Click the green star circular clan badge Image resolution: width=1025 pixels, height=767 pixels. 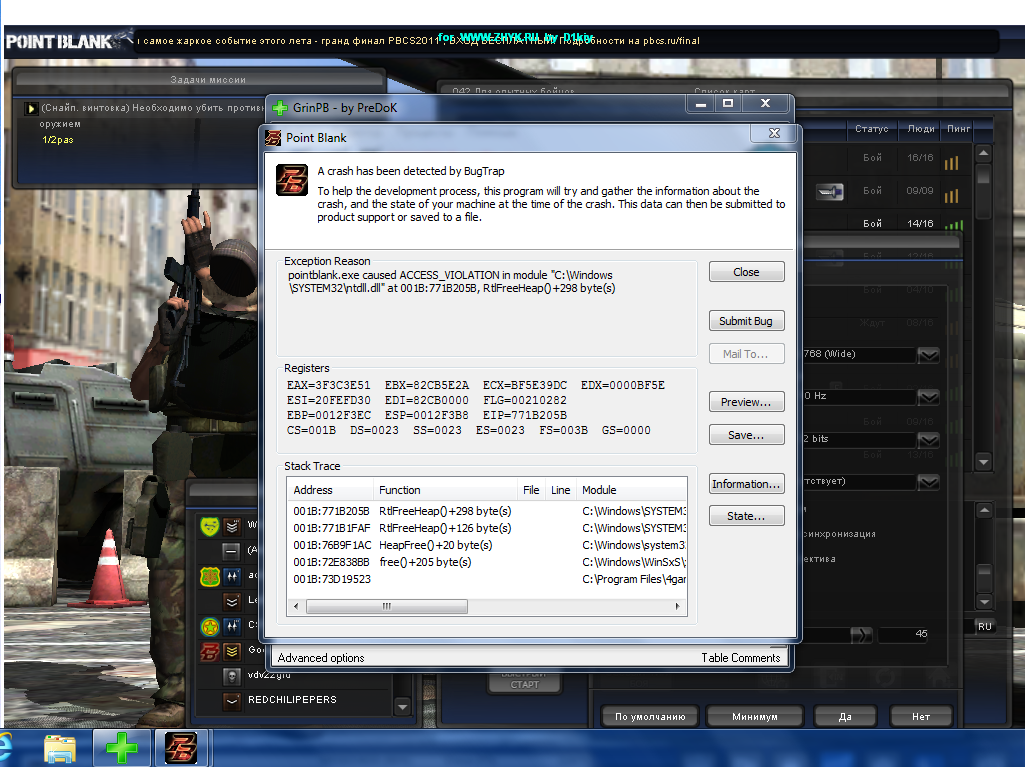[210, 626]
